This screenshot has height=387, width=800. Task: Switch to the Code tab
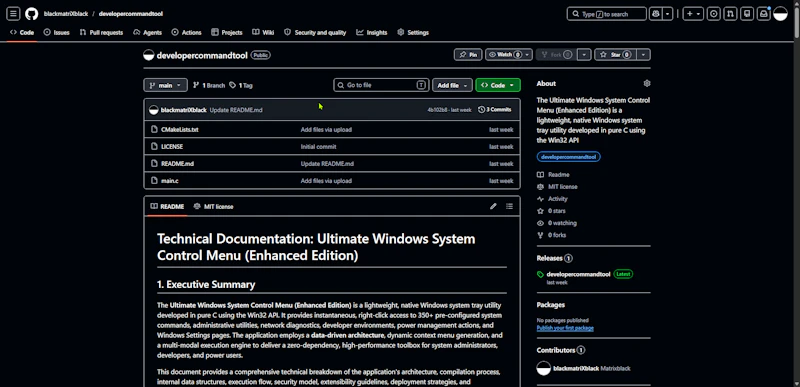22,33
